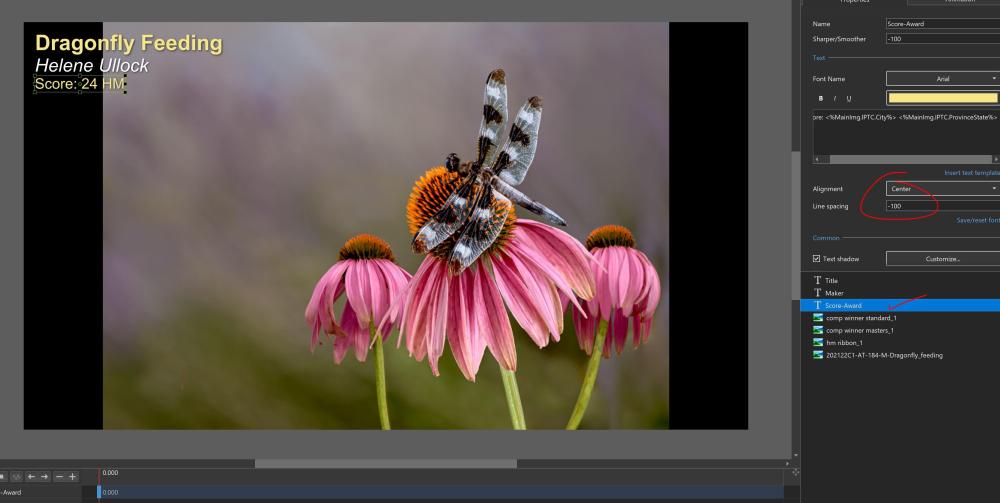The image size is (1000, 503).
Task: Switch to the Properties tab
Action: (853, 2)
